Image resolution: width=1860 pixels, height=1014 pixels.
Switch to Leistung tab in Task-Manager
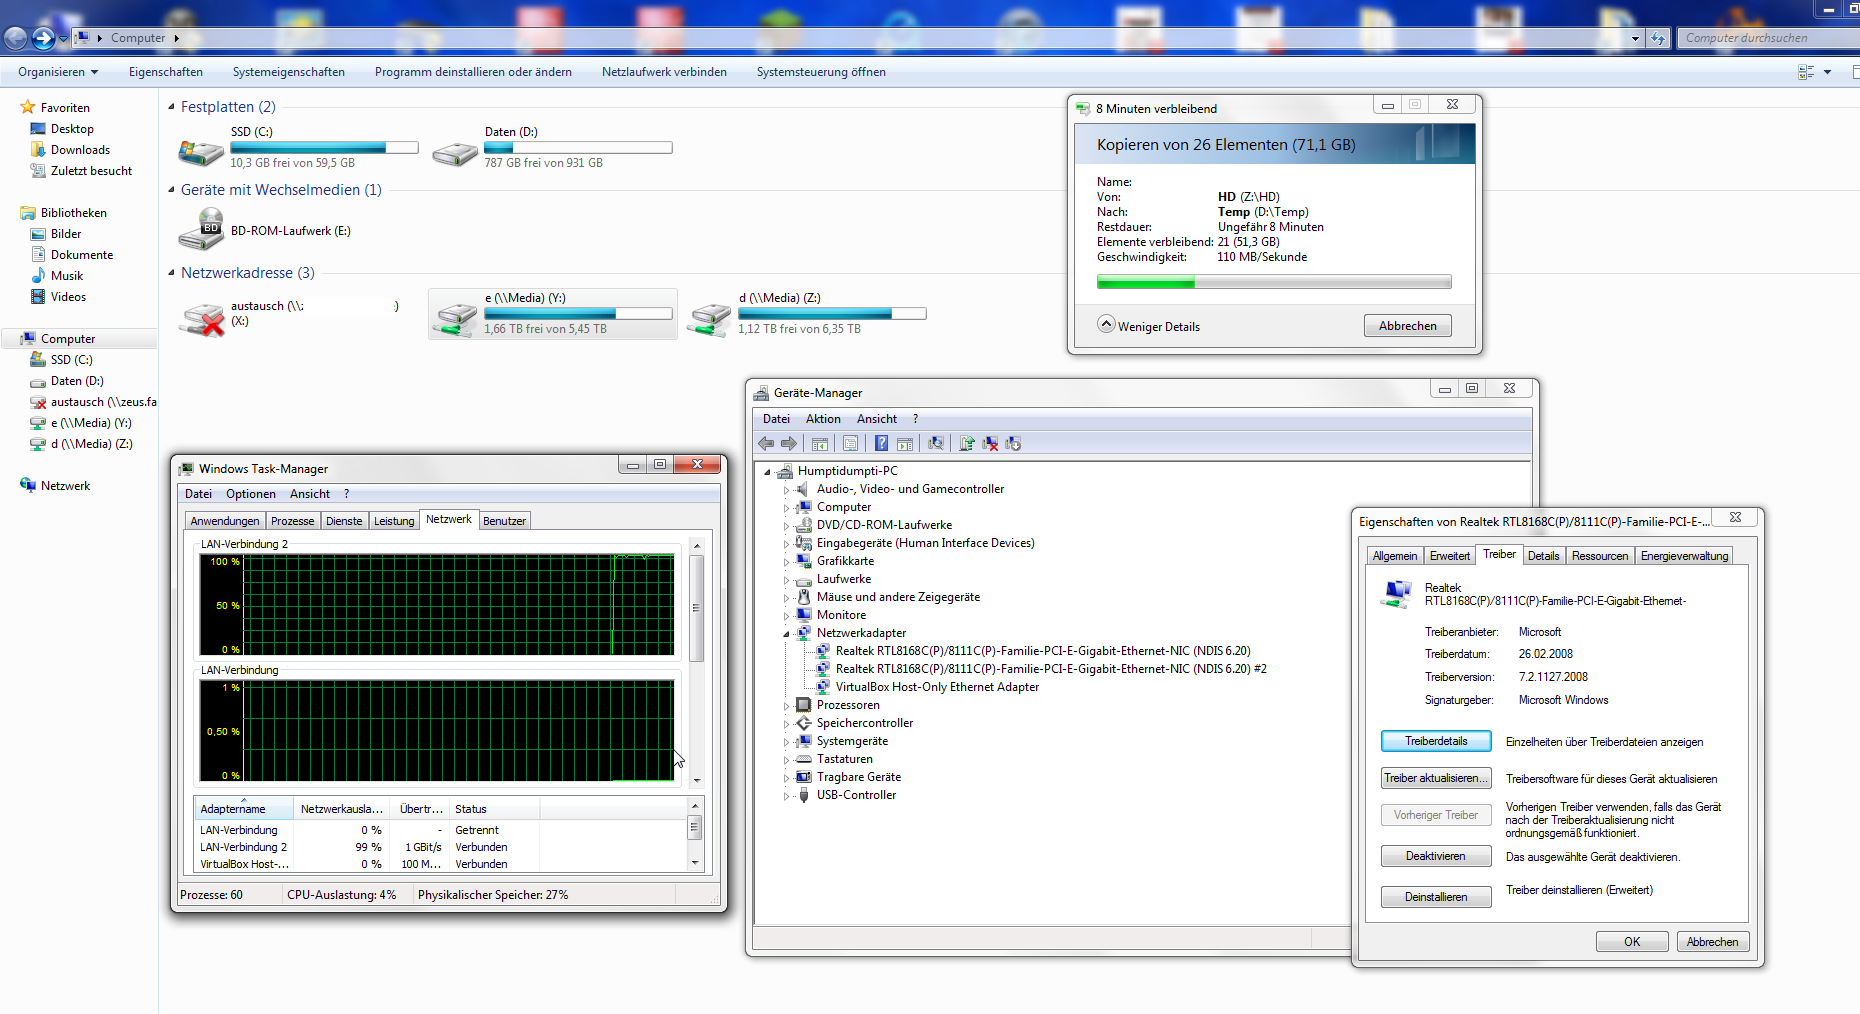[x=394, y=521]
